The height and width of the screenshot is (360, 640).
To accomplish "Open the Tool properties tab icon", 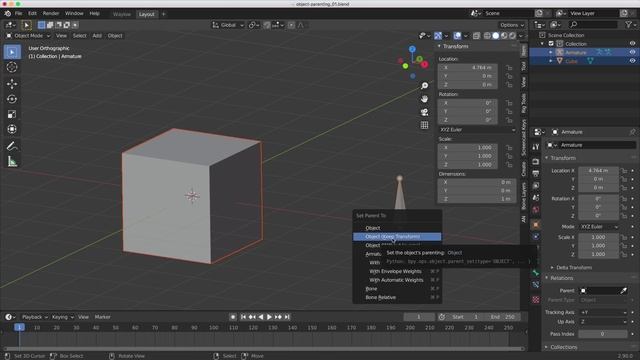I will tap(536, 147).
